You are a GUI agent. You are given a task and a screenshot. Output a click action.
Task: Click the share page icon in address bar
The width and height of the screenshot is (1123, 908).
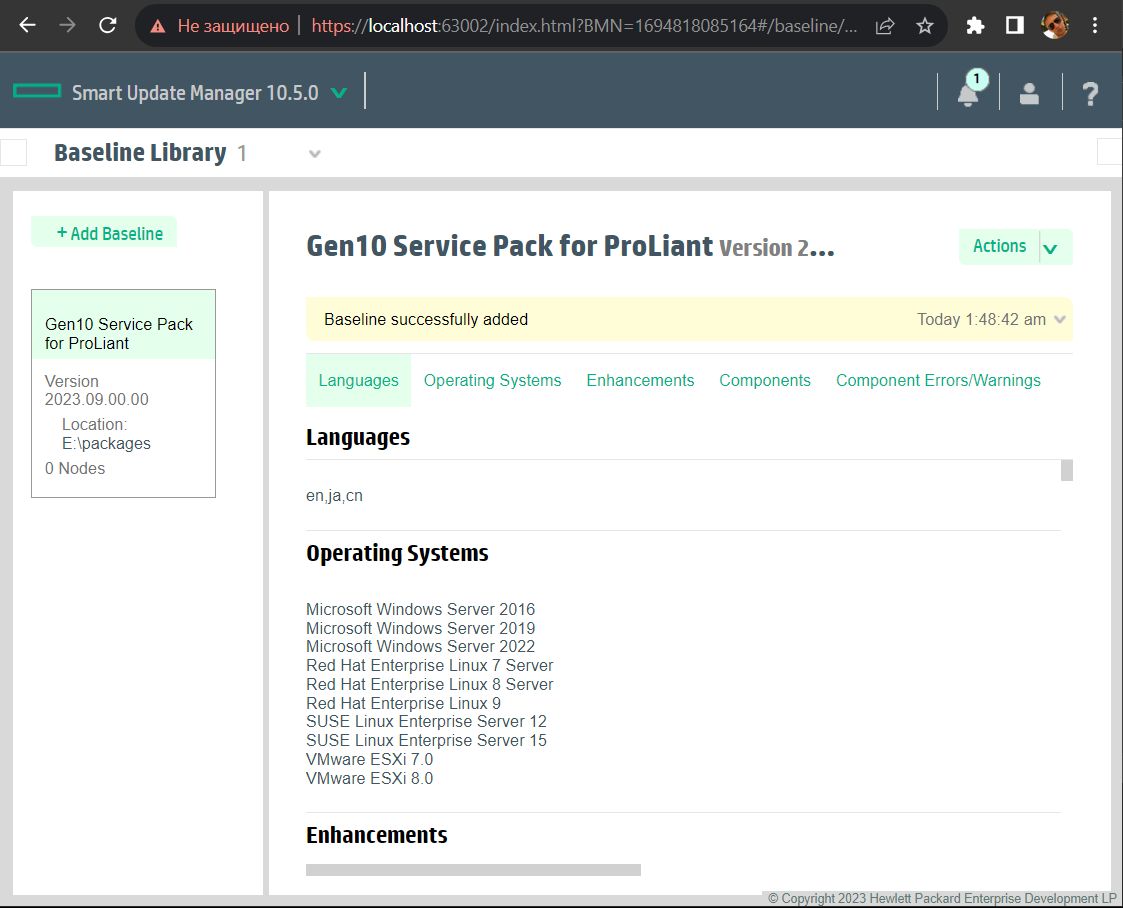(885, 26)
